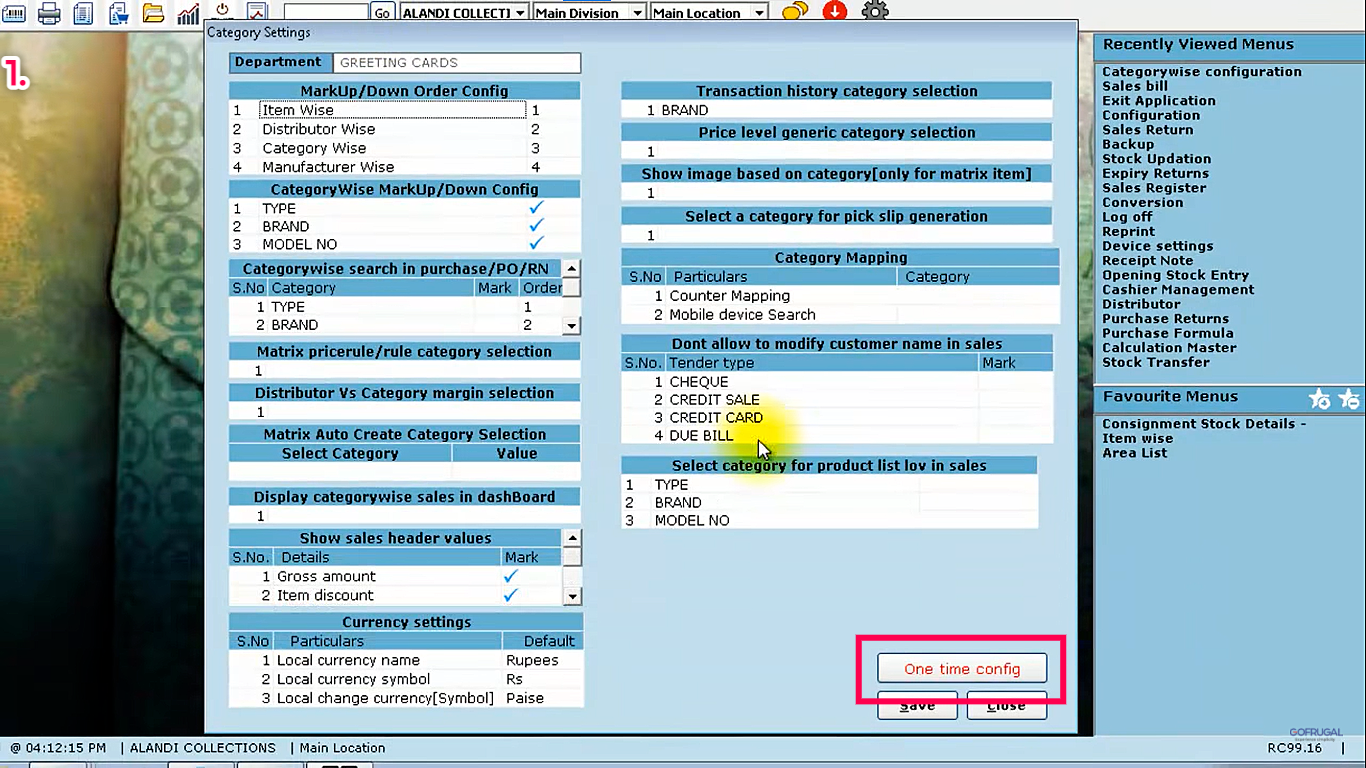Toggle the Item discount mark

point(511,595)
